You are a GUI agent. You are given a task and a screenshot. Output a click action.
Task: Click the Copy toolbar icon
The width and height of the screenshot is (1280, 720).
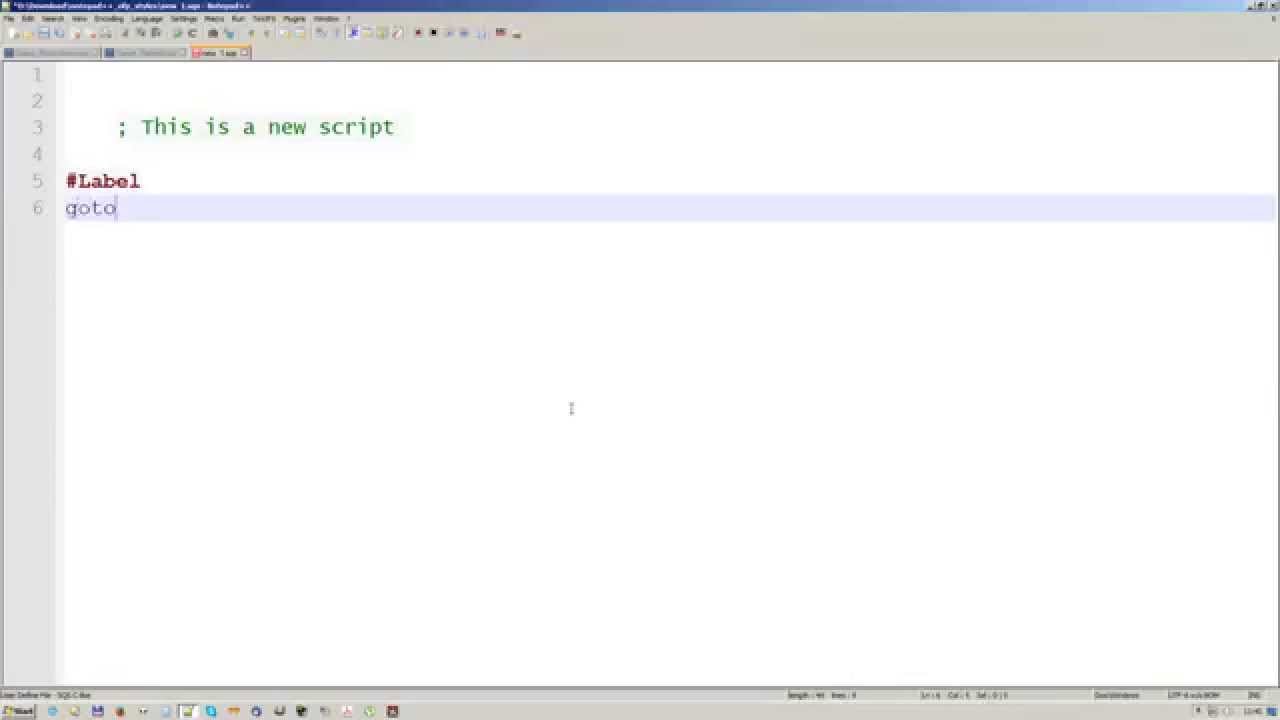point(141,33)
